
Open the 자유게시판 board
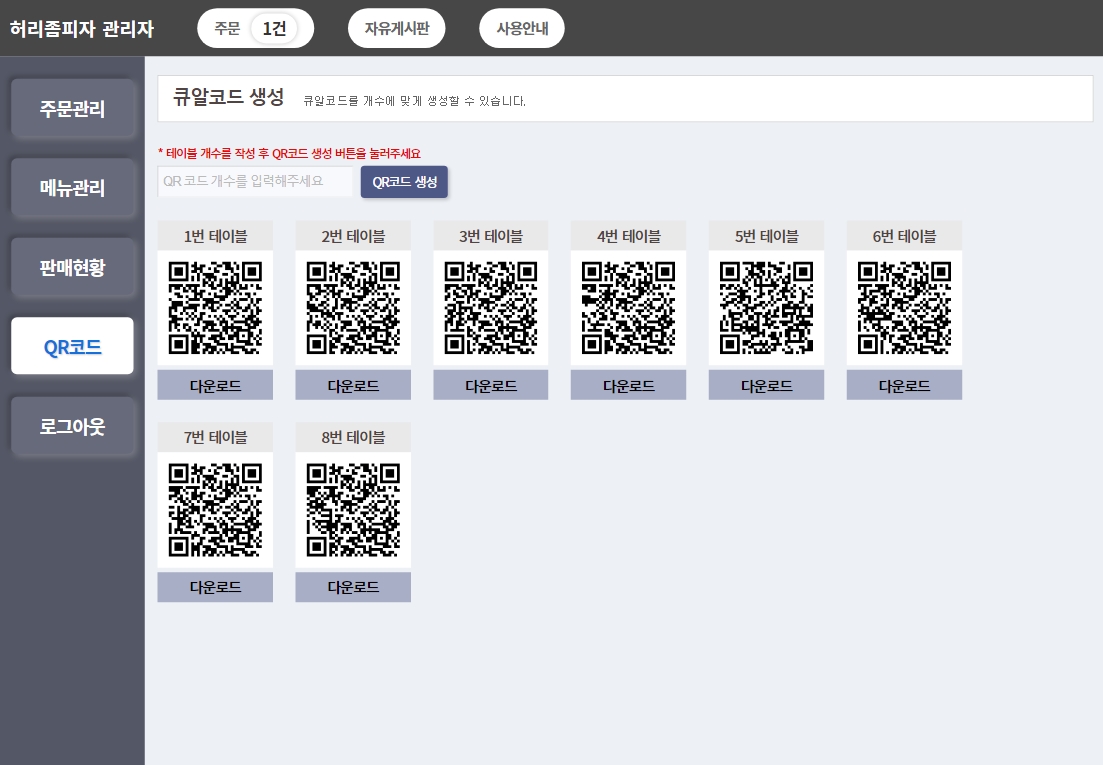tap(396, 28)
